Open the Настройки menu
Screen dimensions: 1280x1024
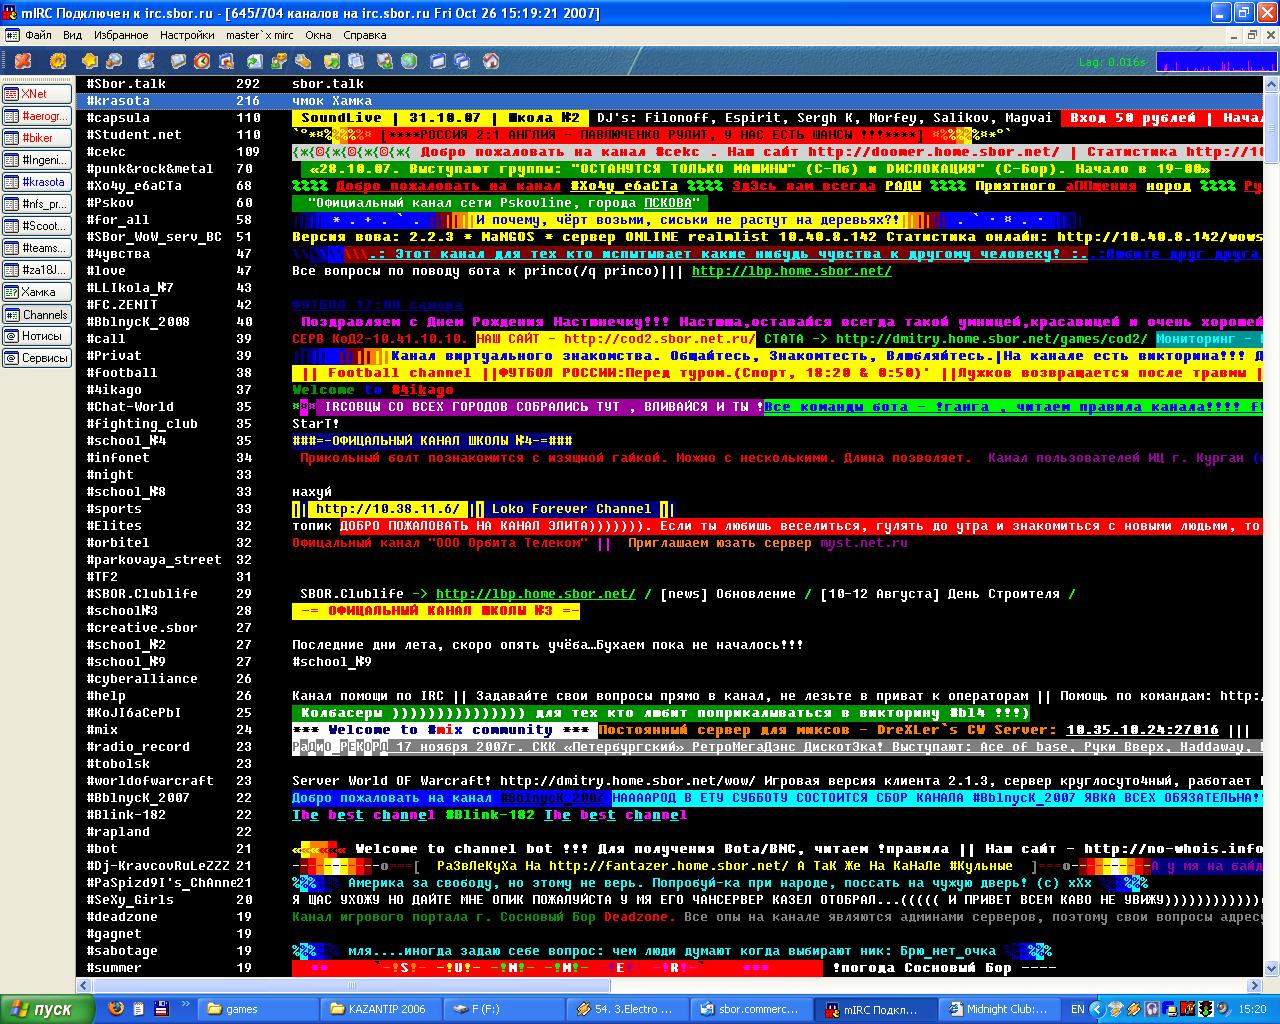(187, 35)
